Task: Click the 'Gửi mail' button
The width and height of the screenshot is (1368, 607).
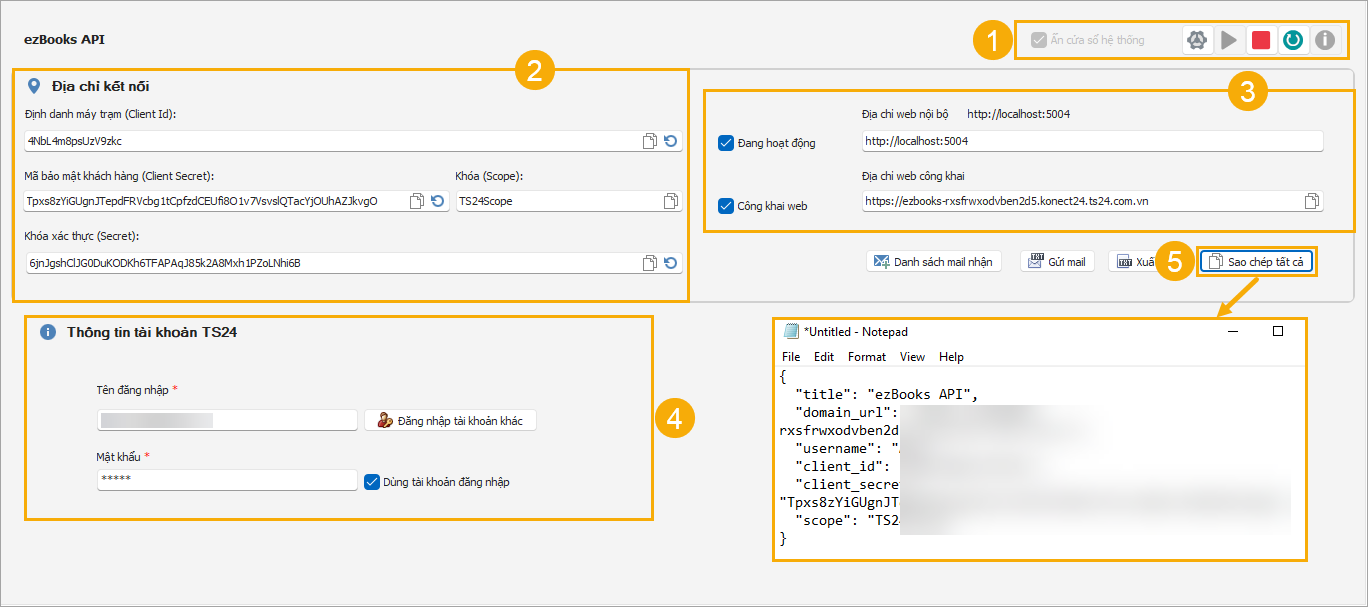Action: [1057, 262]
